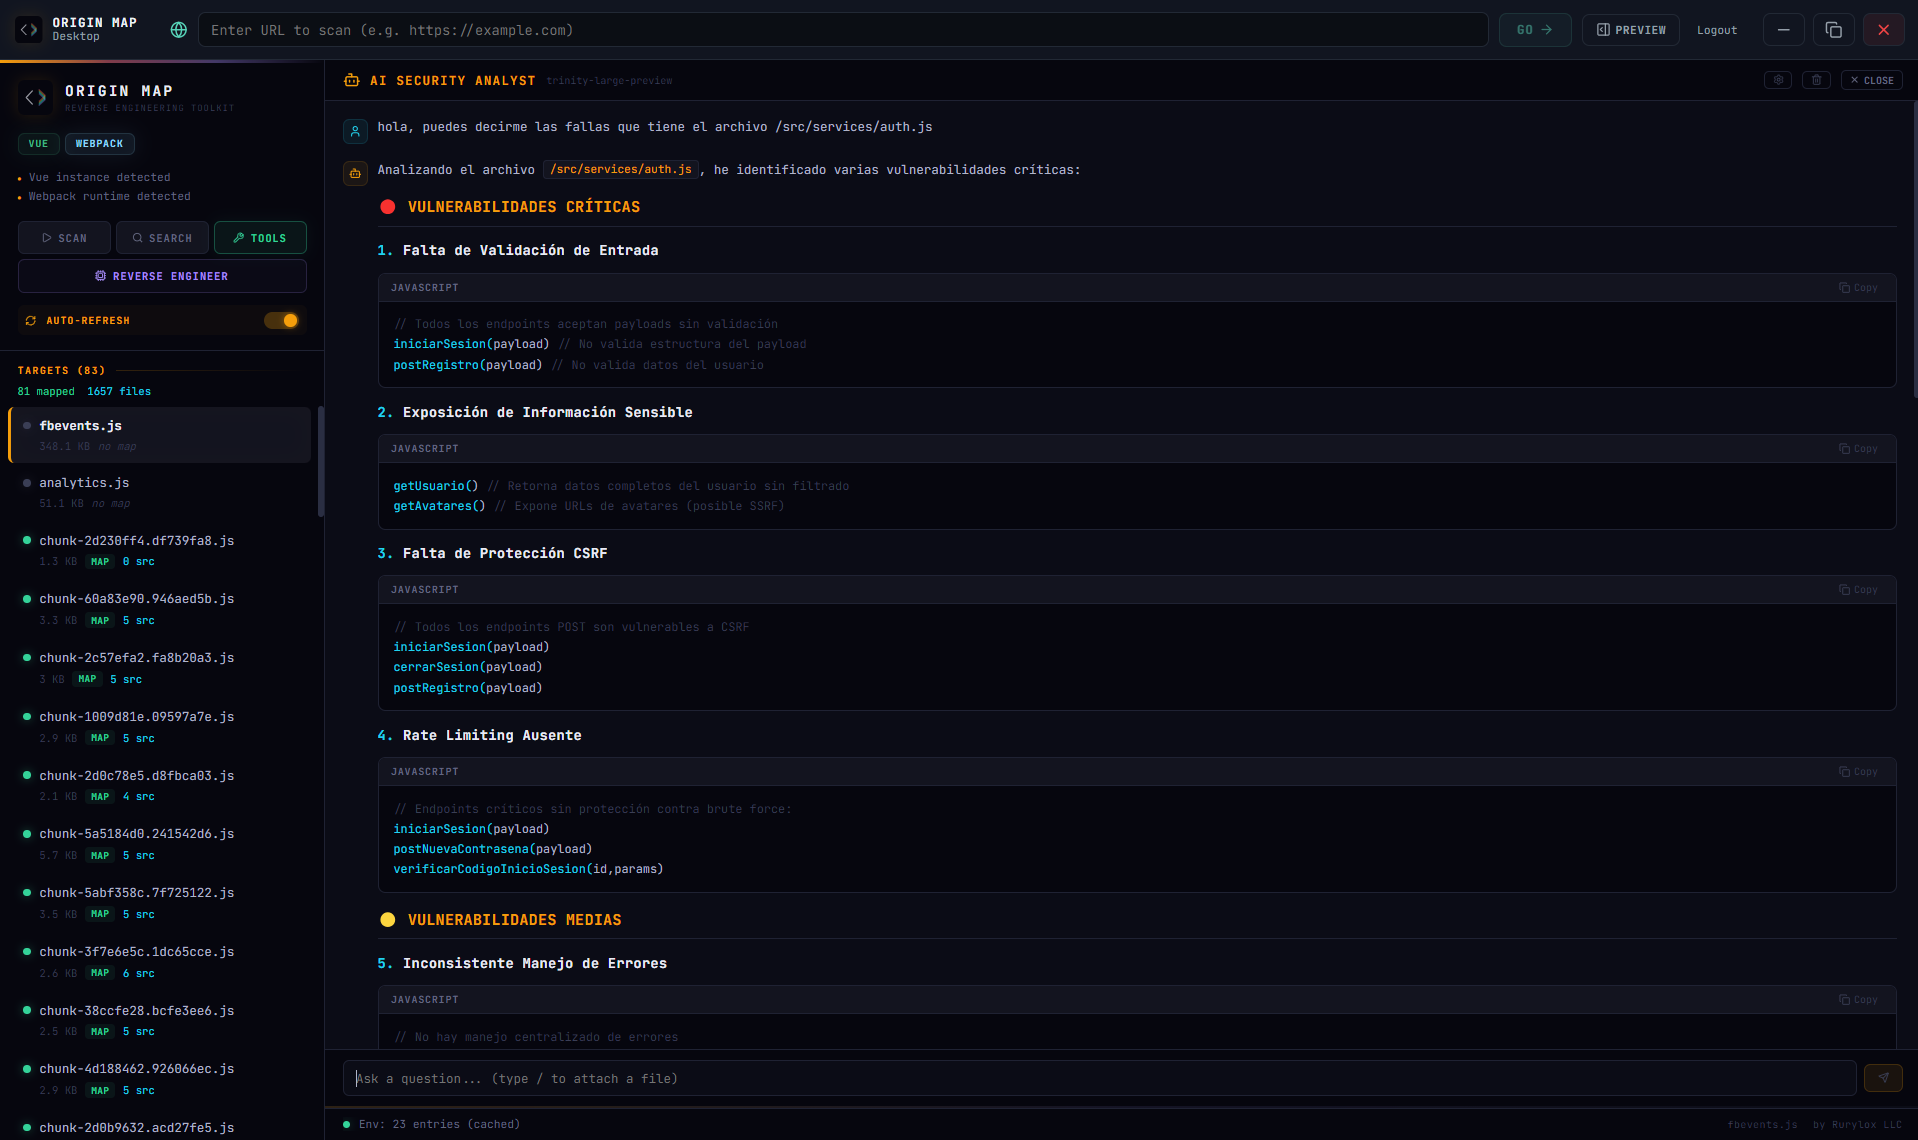Switch to the PREVIEW tab
This screenshot has height=1140, width=1918.
pyautogui.click(x=1629, y=30)
